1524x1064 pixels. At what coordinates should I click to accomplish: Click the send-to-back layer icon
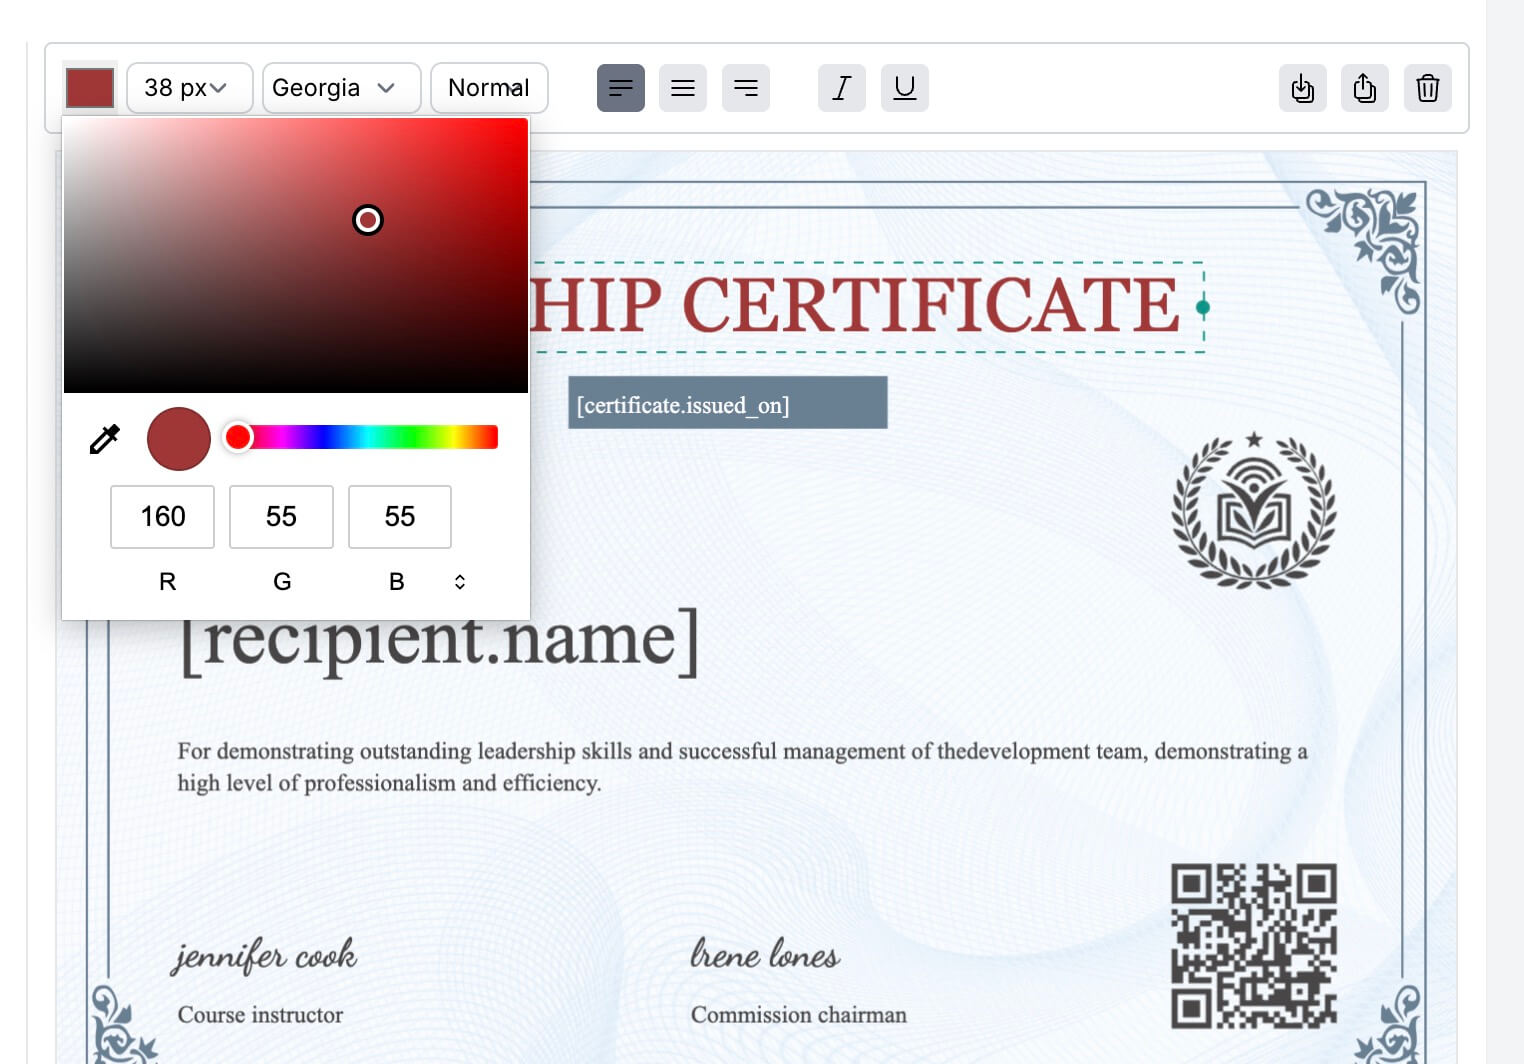pyautogui.click(x=1302, y=88)
